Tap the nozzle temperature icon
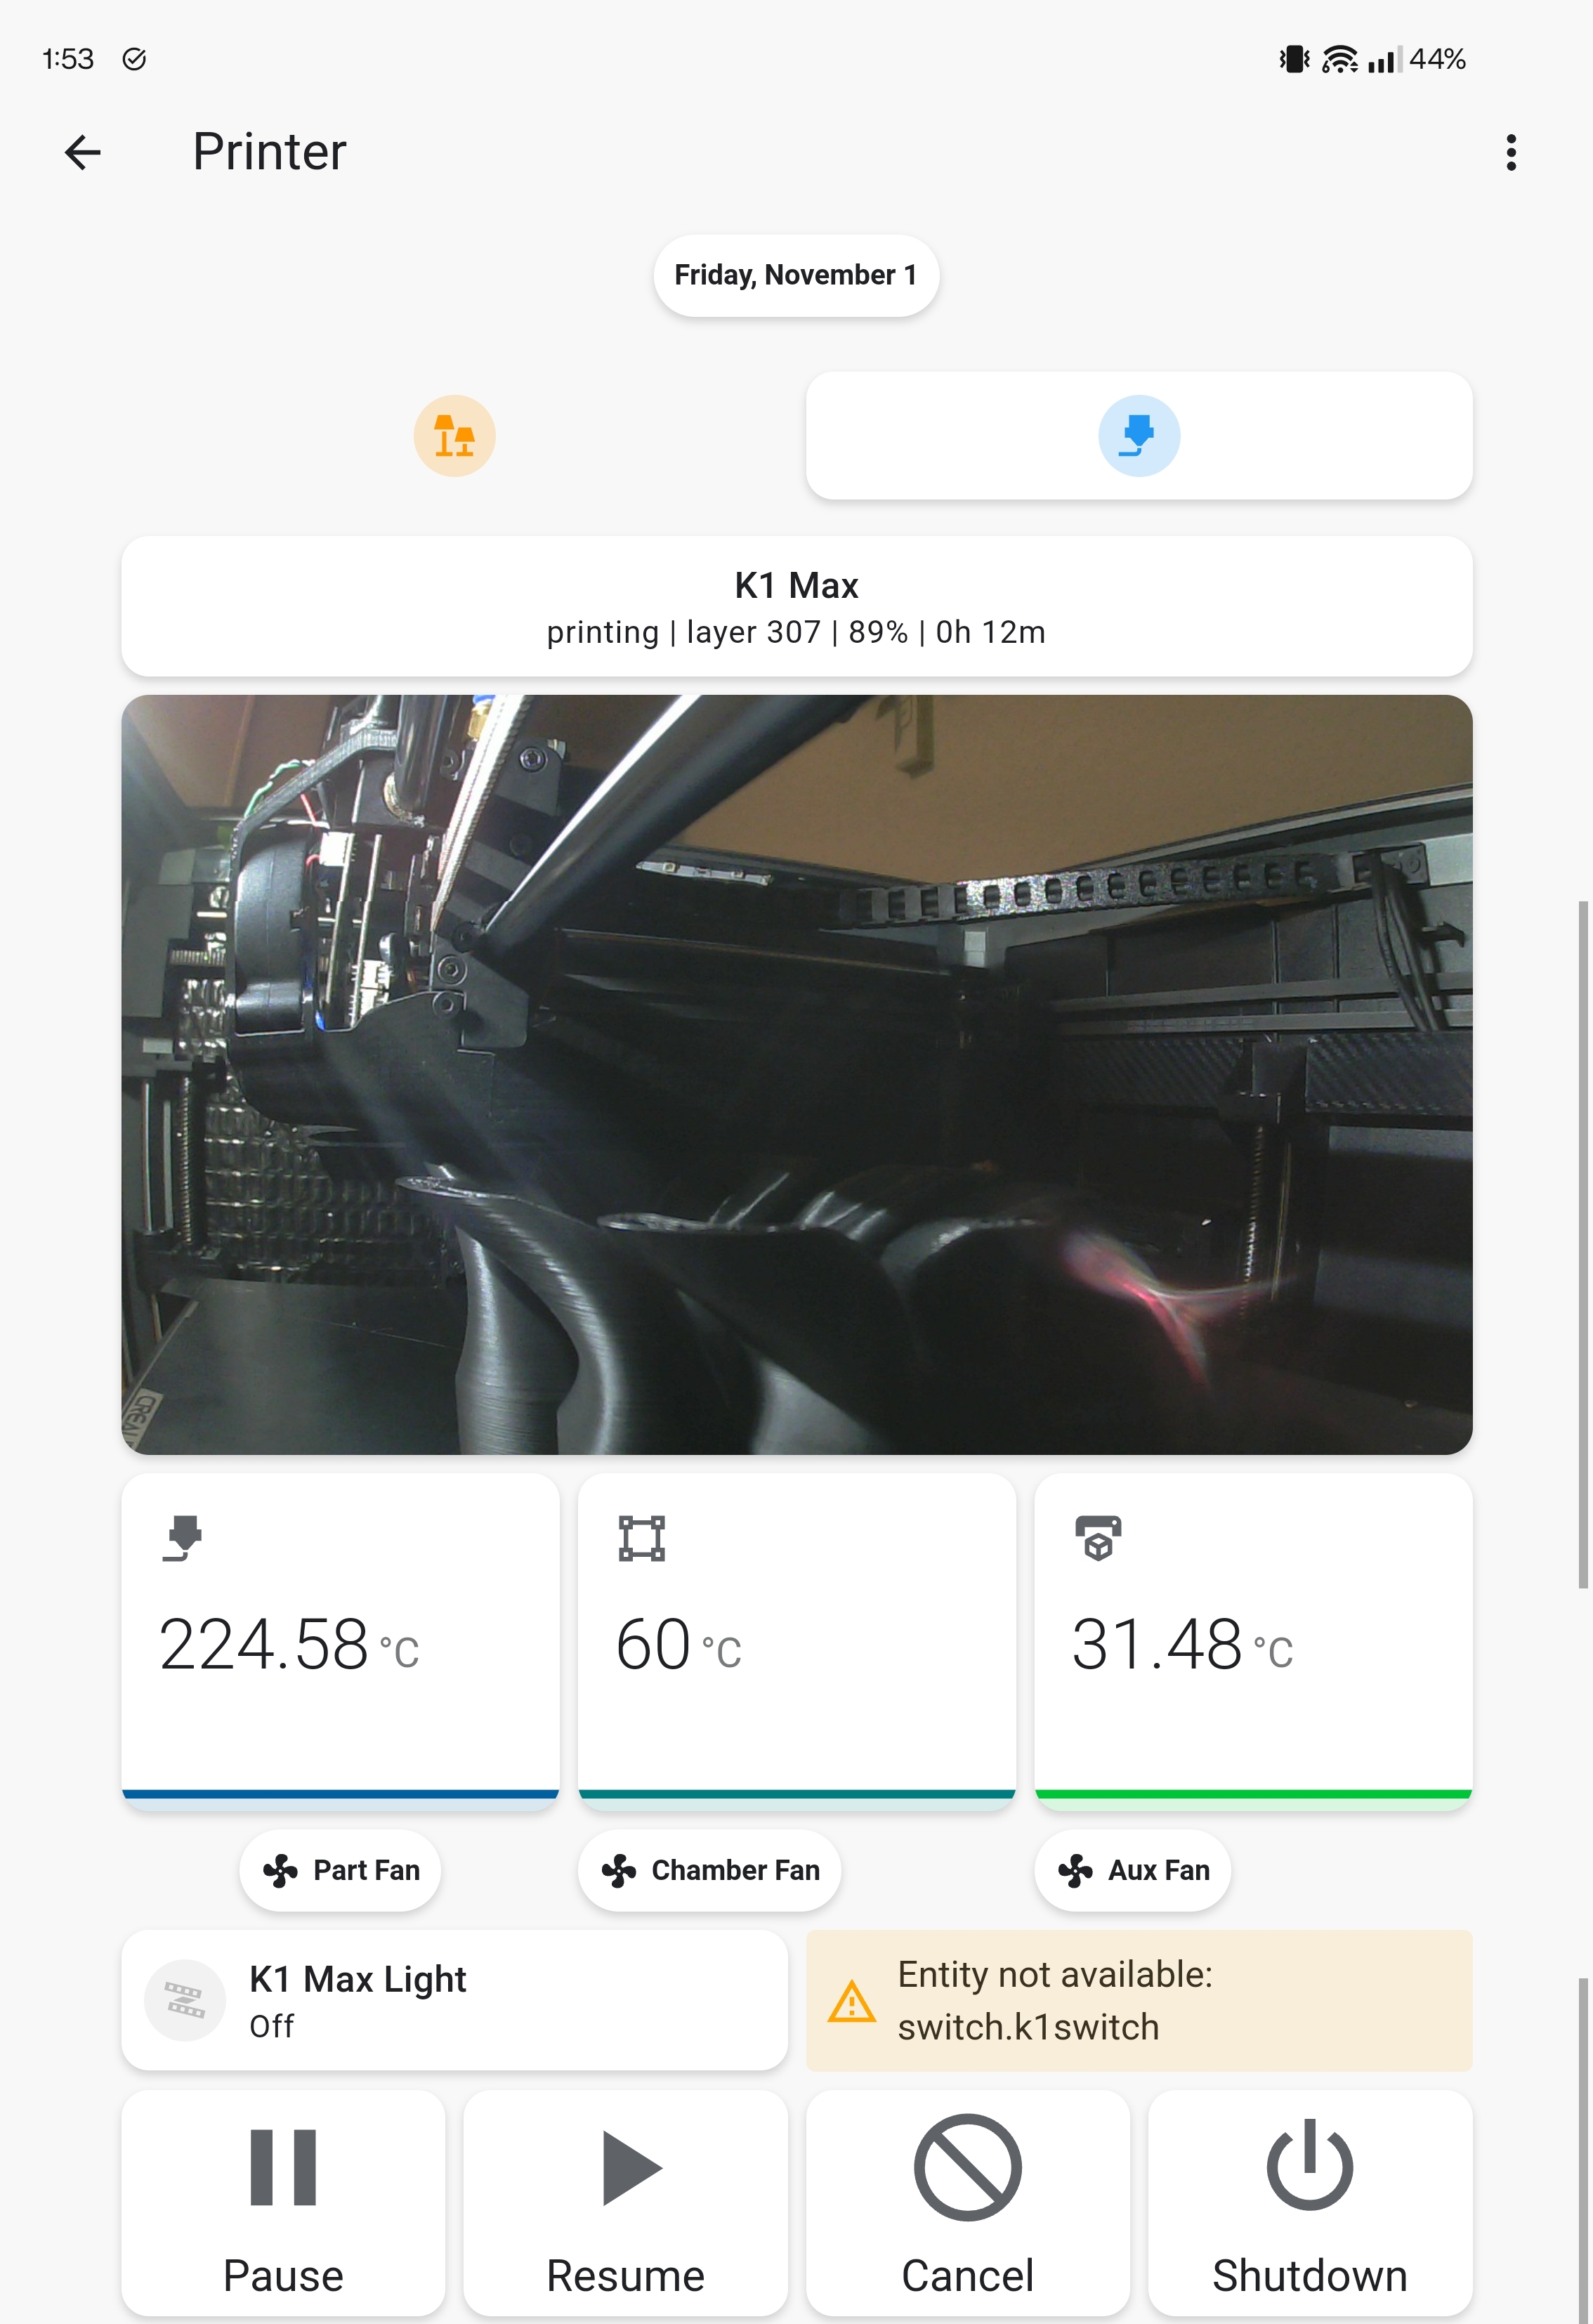The height and width of the screenshot is (2324, 1593). [182, 1538]
